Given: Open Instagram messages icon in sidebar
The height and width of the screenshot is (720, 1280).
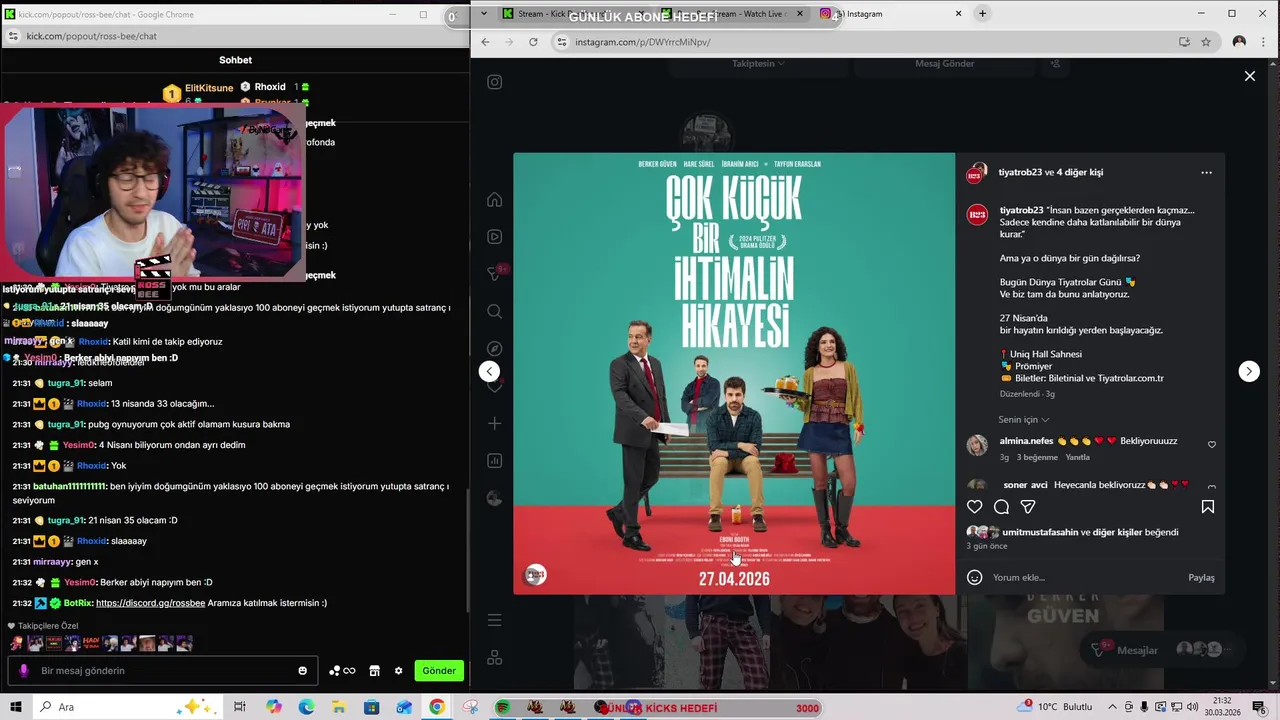Looking at the screenshot, I should (x=494, y=273).
